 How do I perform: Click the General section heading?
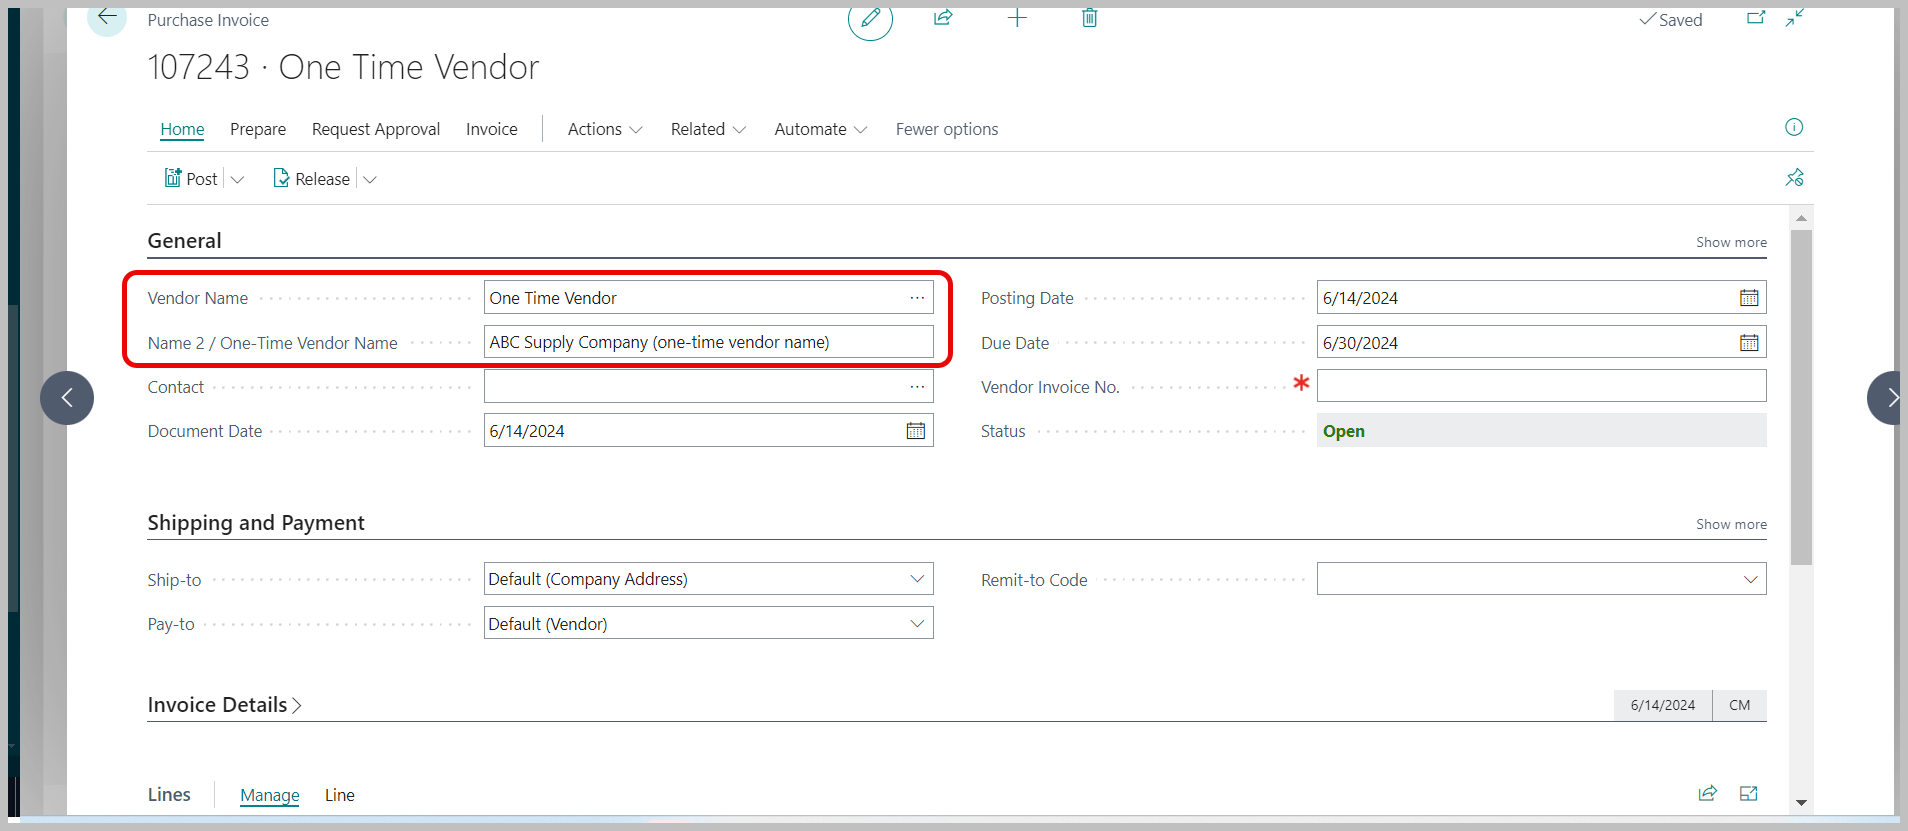click(185, 241)
